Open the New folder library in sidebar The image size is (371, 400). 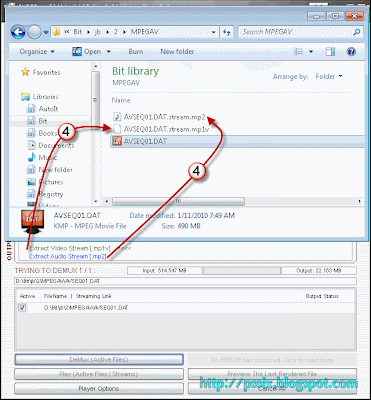[x=55, y=170]
